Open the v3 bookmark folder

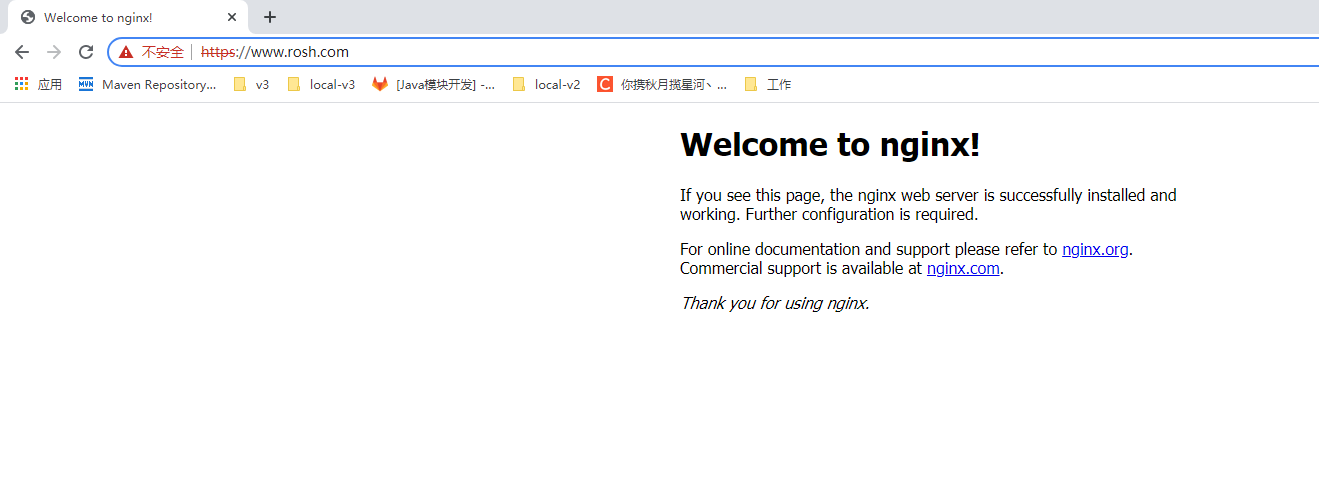(251, 84)
